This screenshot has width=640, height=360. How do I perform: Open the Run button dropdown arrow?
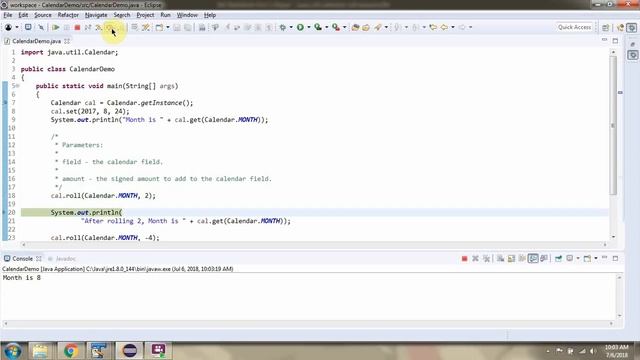click(309, 27)
